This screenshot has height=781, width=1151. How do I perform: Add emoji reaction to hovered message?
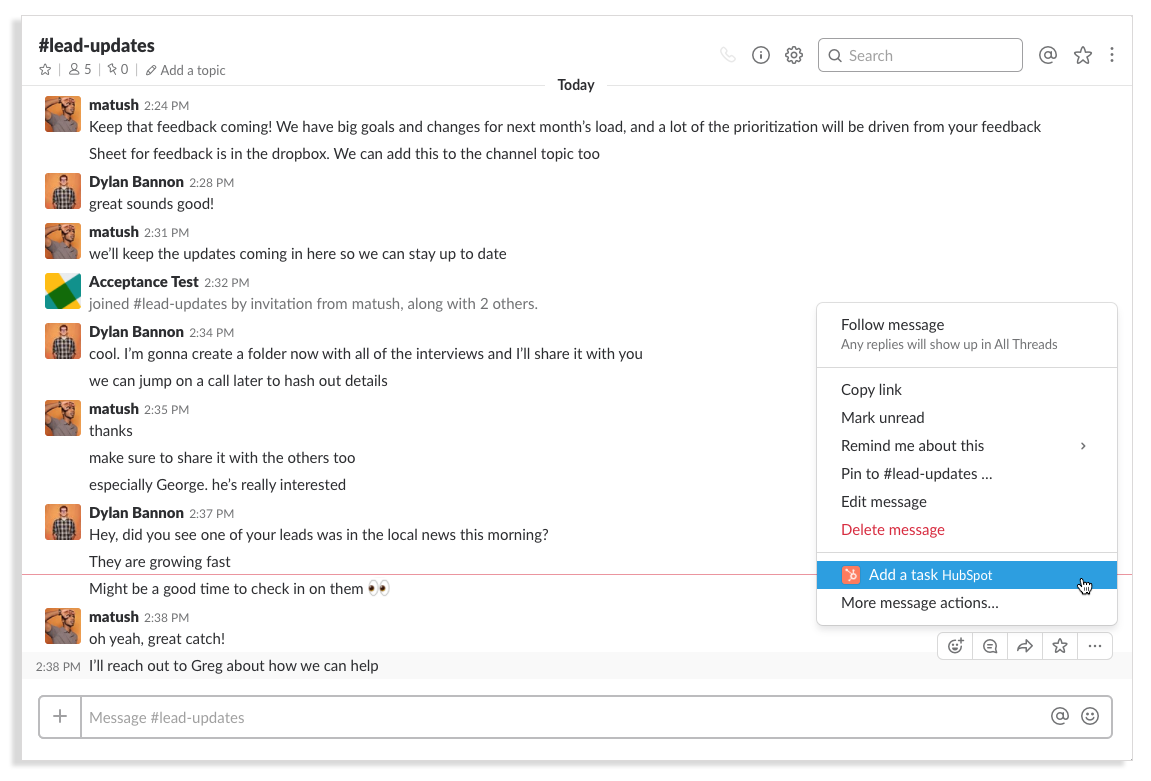956,646
